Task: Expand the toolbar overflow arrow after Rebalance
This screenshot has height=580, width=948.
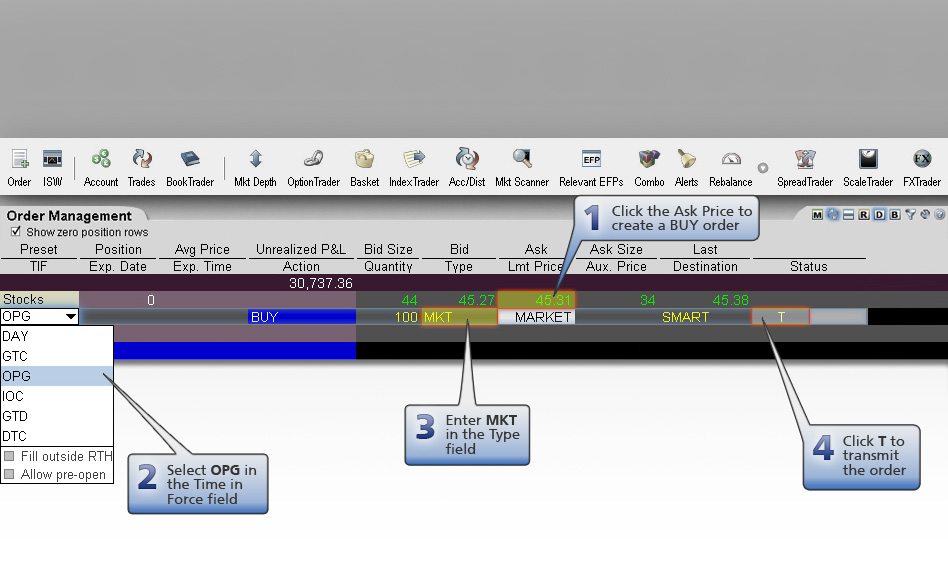Action: pos(763,168)
